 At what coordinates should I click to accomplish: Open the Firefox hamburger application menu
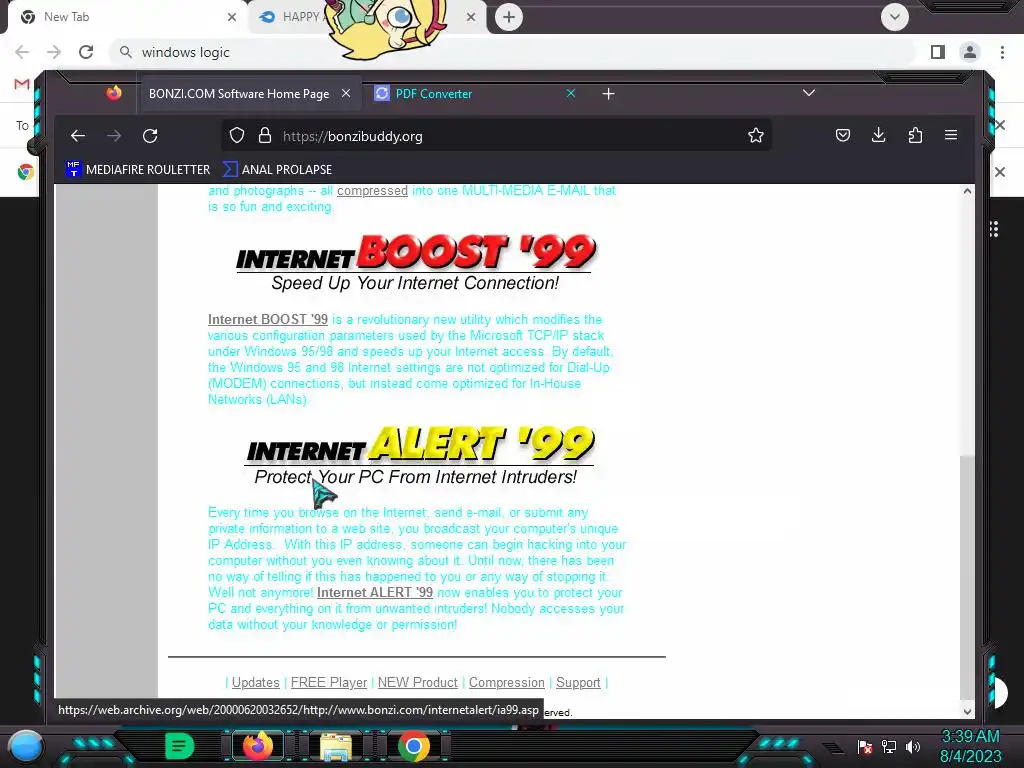point(951,135)
